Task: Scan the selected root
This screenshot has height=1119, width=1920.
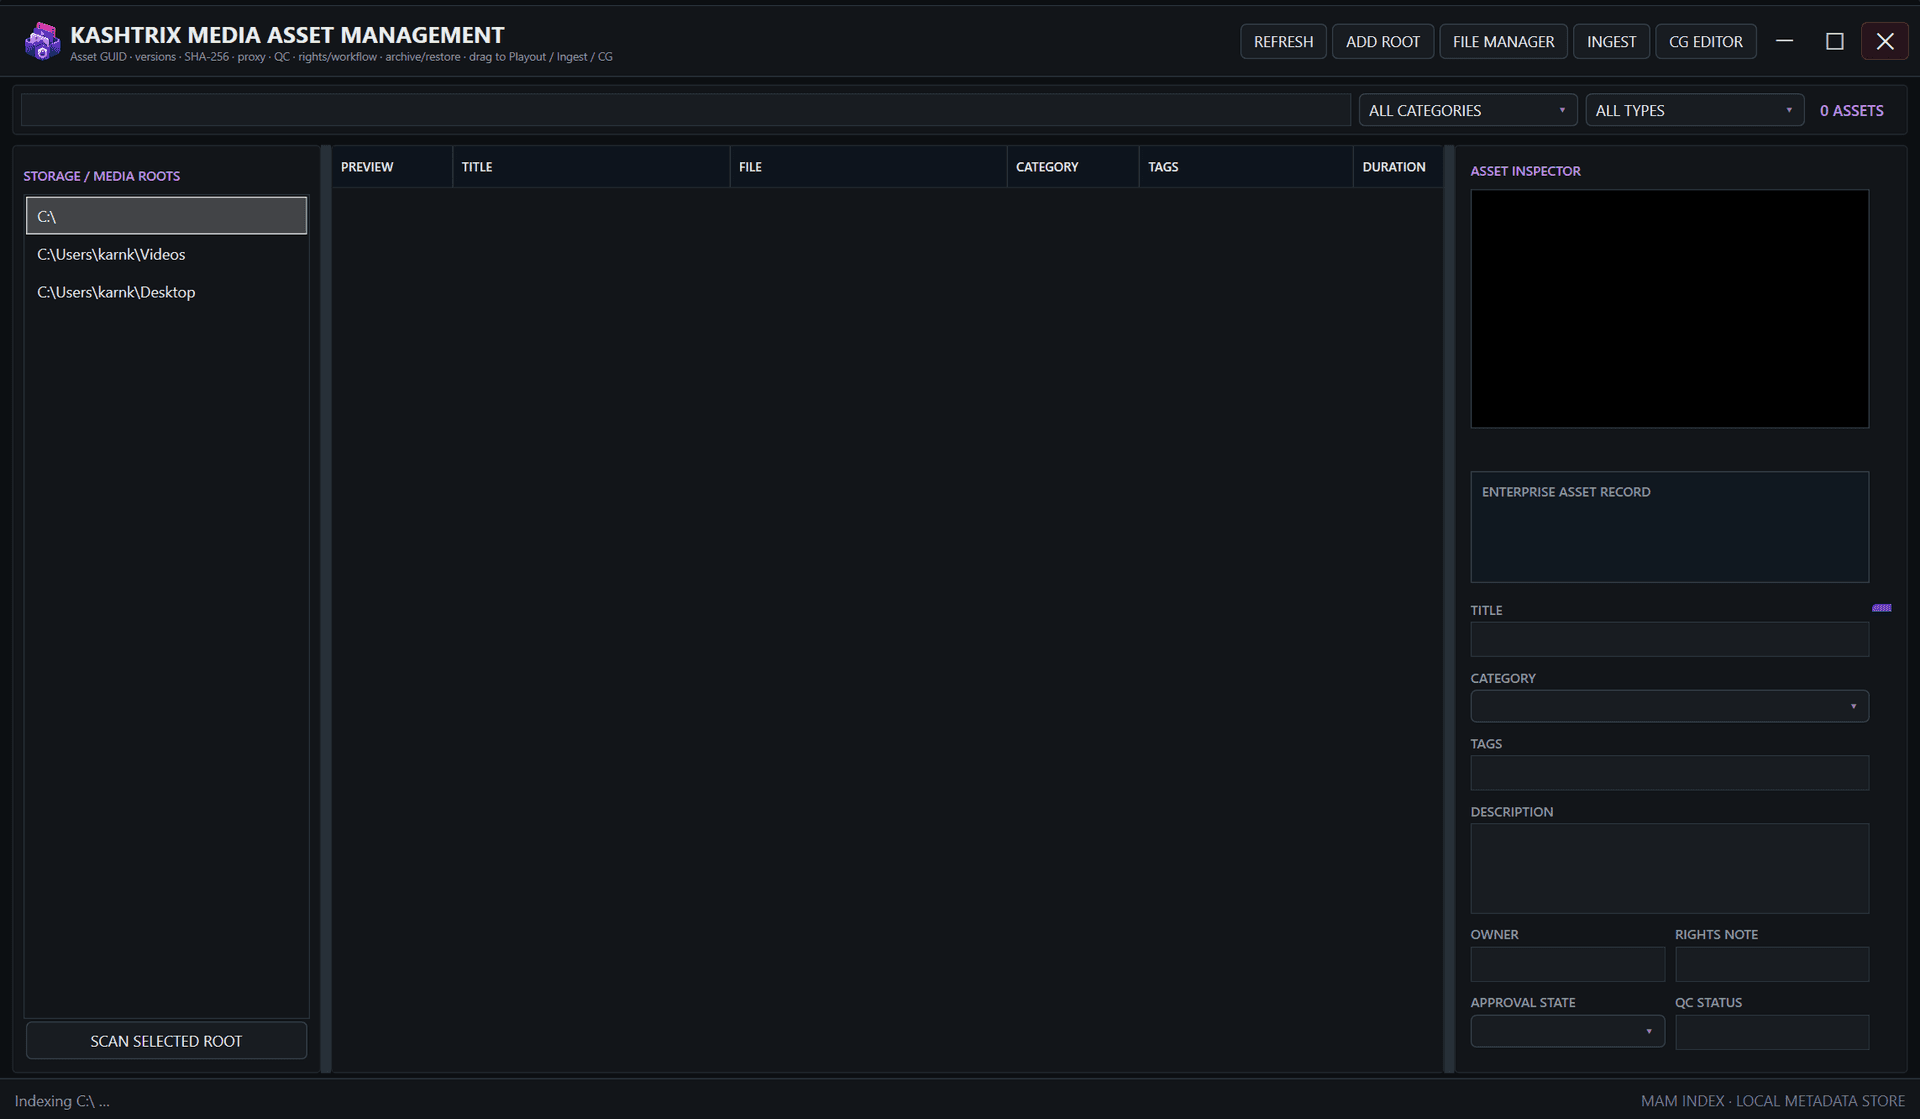Action: (166, 1041)
